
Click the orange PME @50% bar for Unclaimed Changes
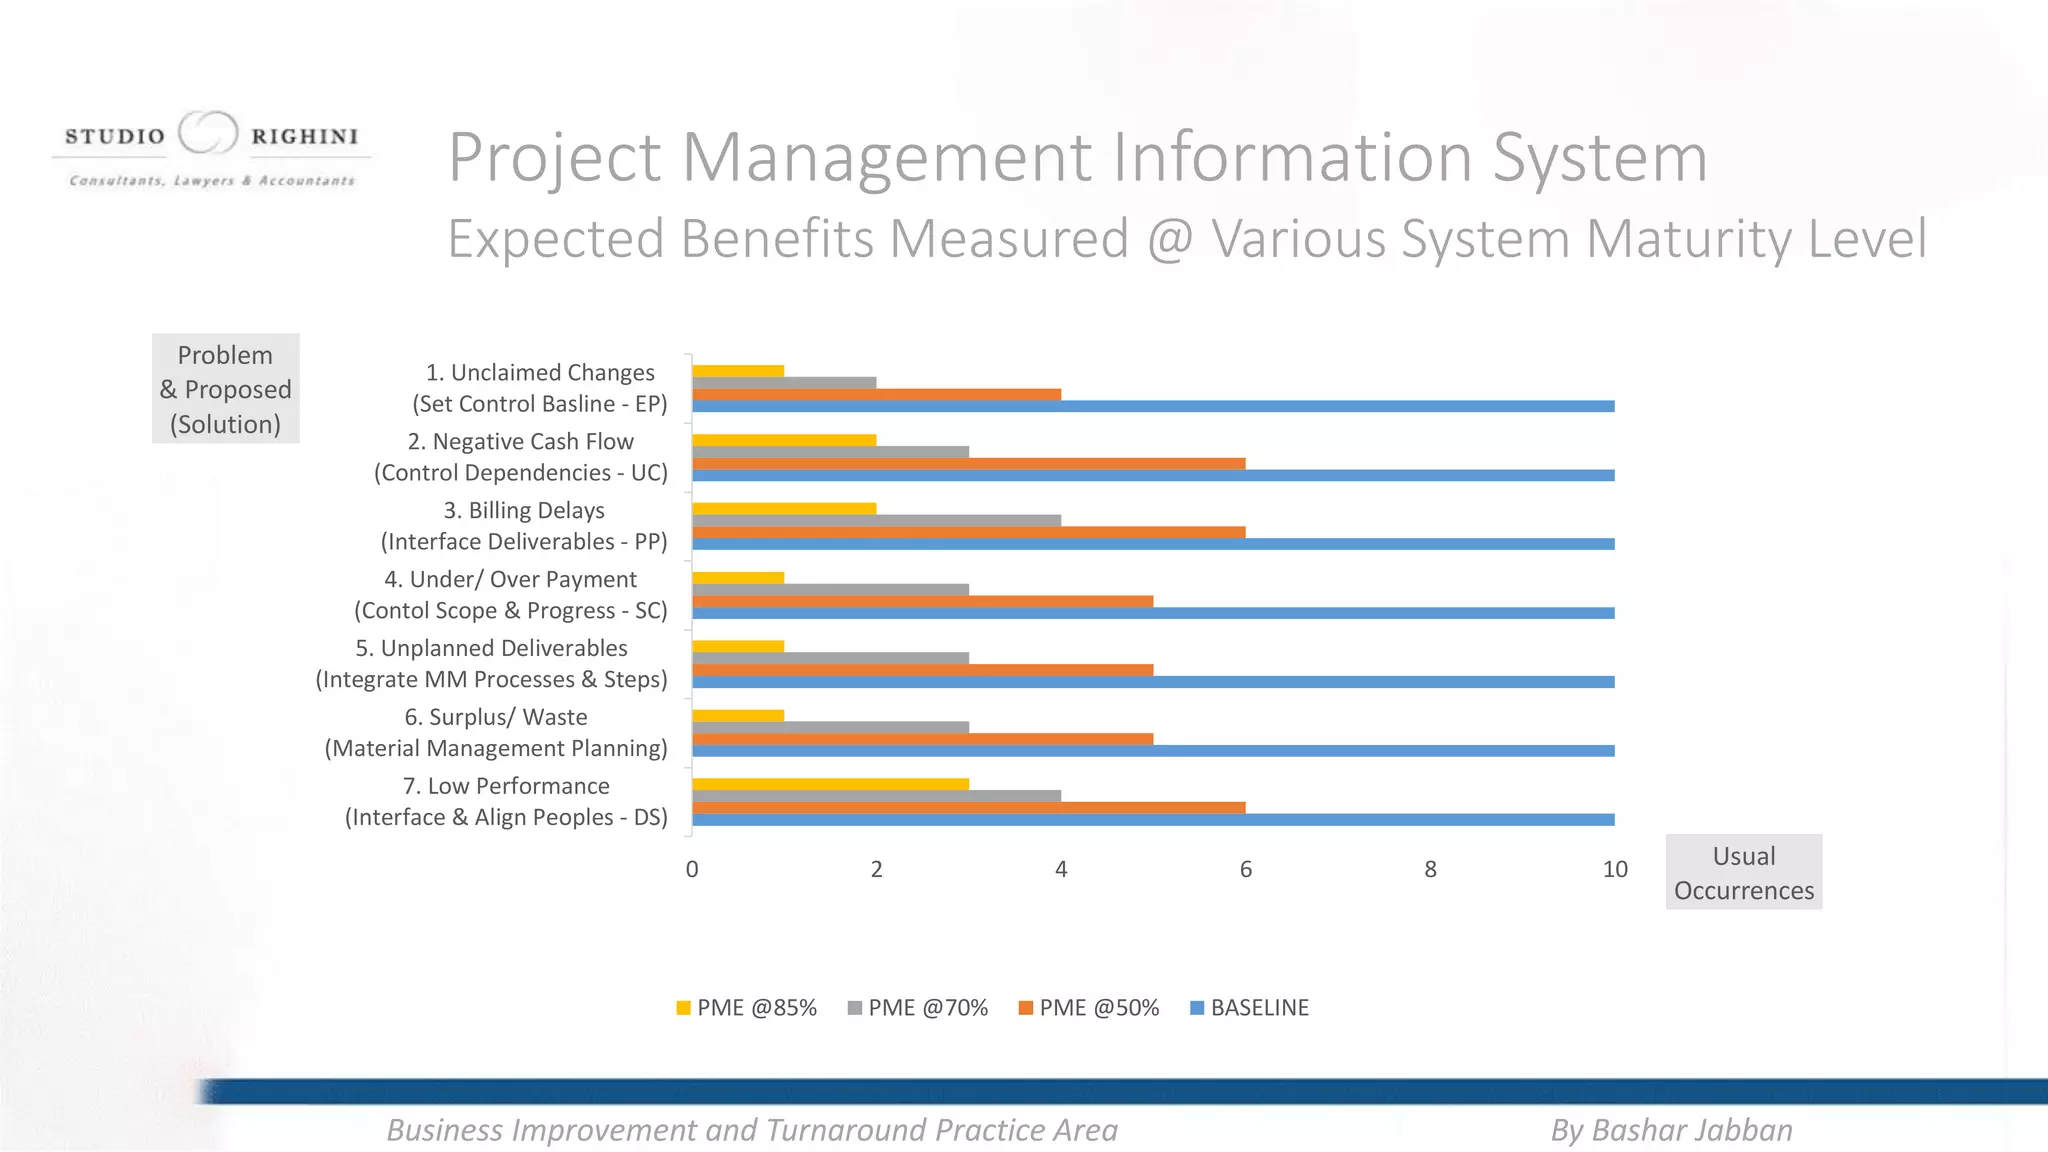pos(876,394)
